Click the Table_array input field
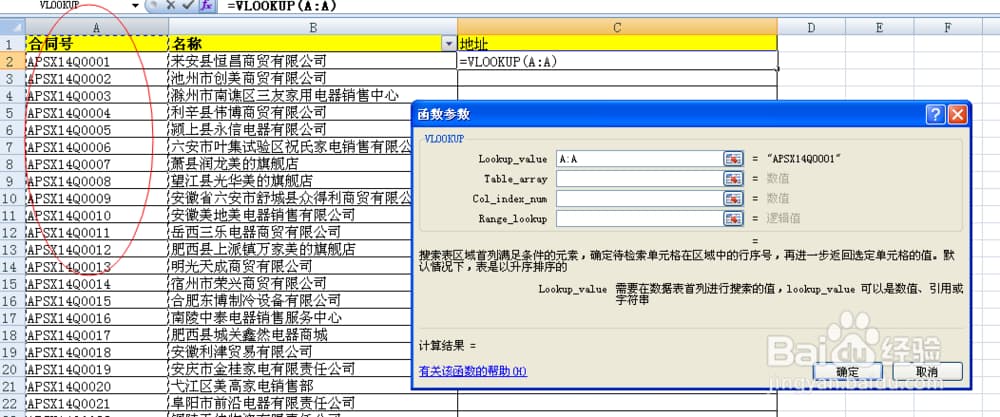1000x417 pixels. pos(638,179)
